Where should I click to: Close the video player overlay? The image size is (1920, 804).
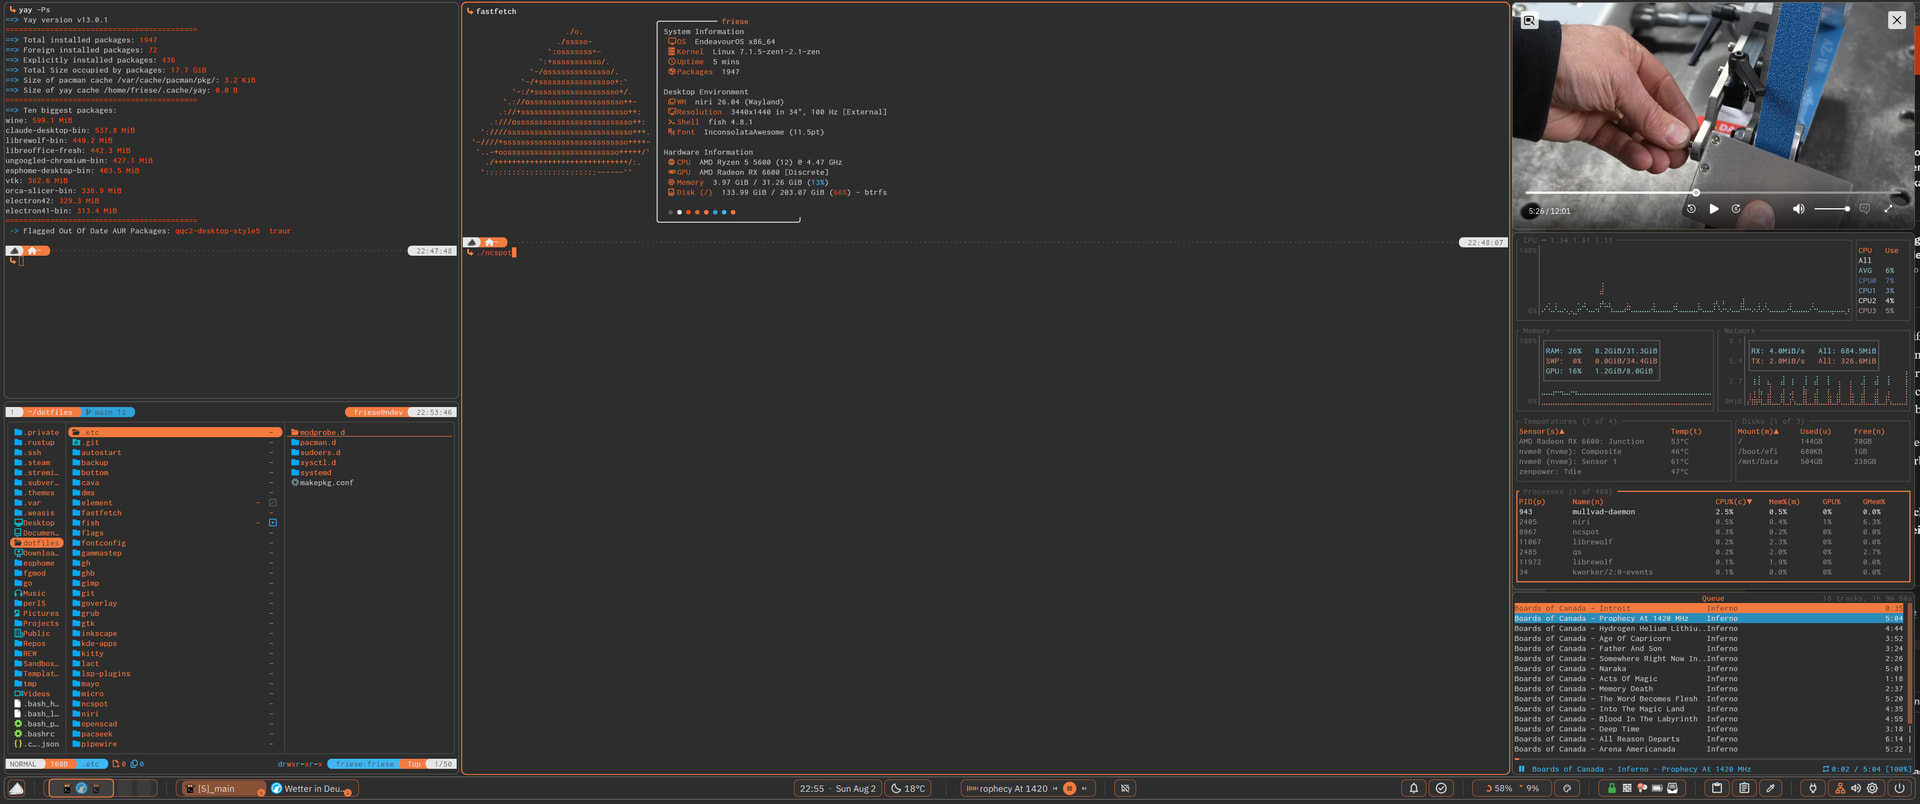pyautogui.click(x=1896, y=20)
